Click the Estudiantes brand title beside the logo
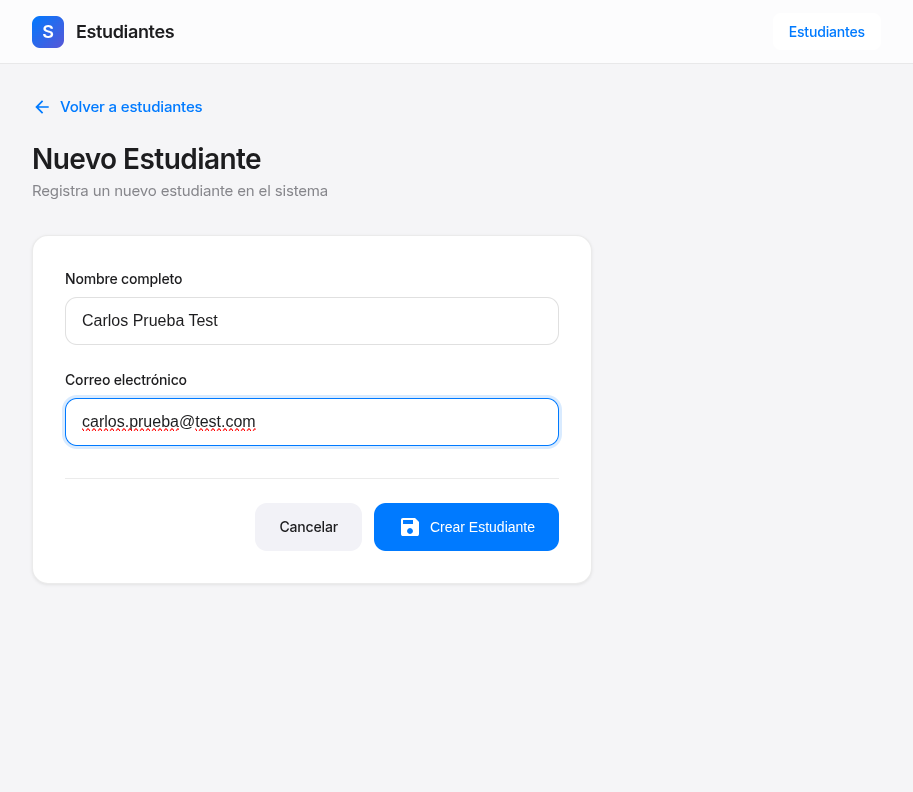 (125, 32)
